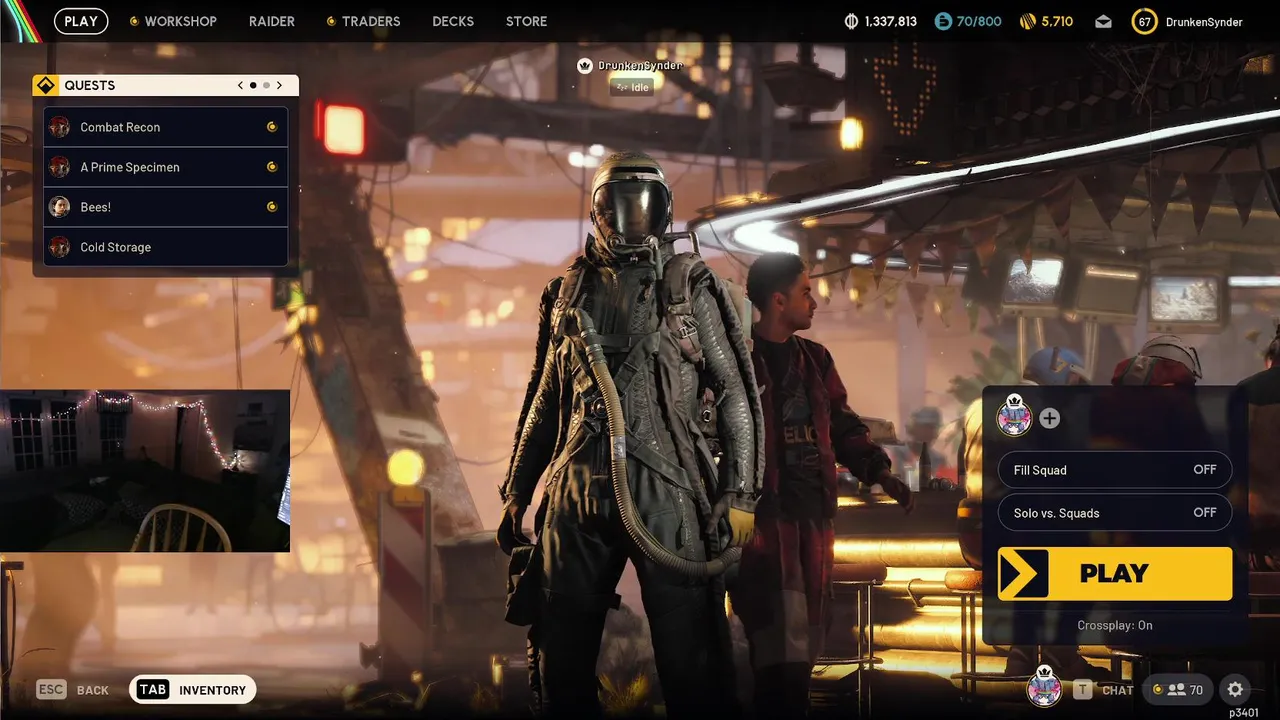Click the A Prime Specimen quest giver portrait
This screenshot has height=720, width=1280.
click(60, 167)
